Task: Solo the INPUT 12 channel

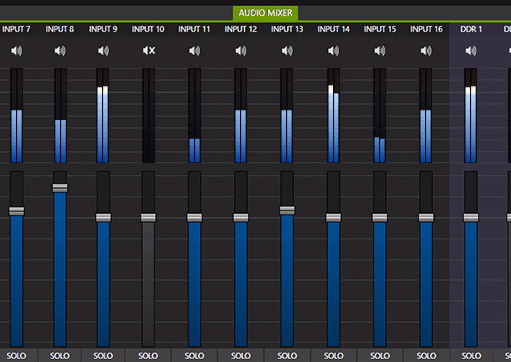Action: [241, 356]
